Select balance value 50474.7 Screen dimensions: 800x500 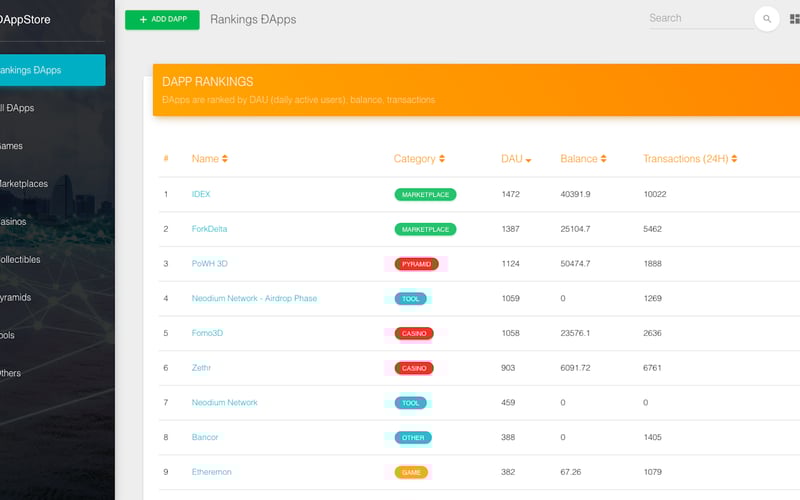pyautogui.click(x=575, y=263)
